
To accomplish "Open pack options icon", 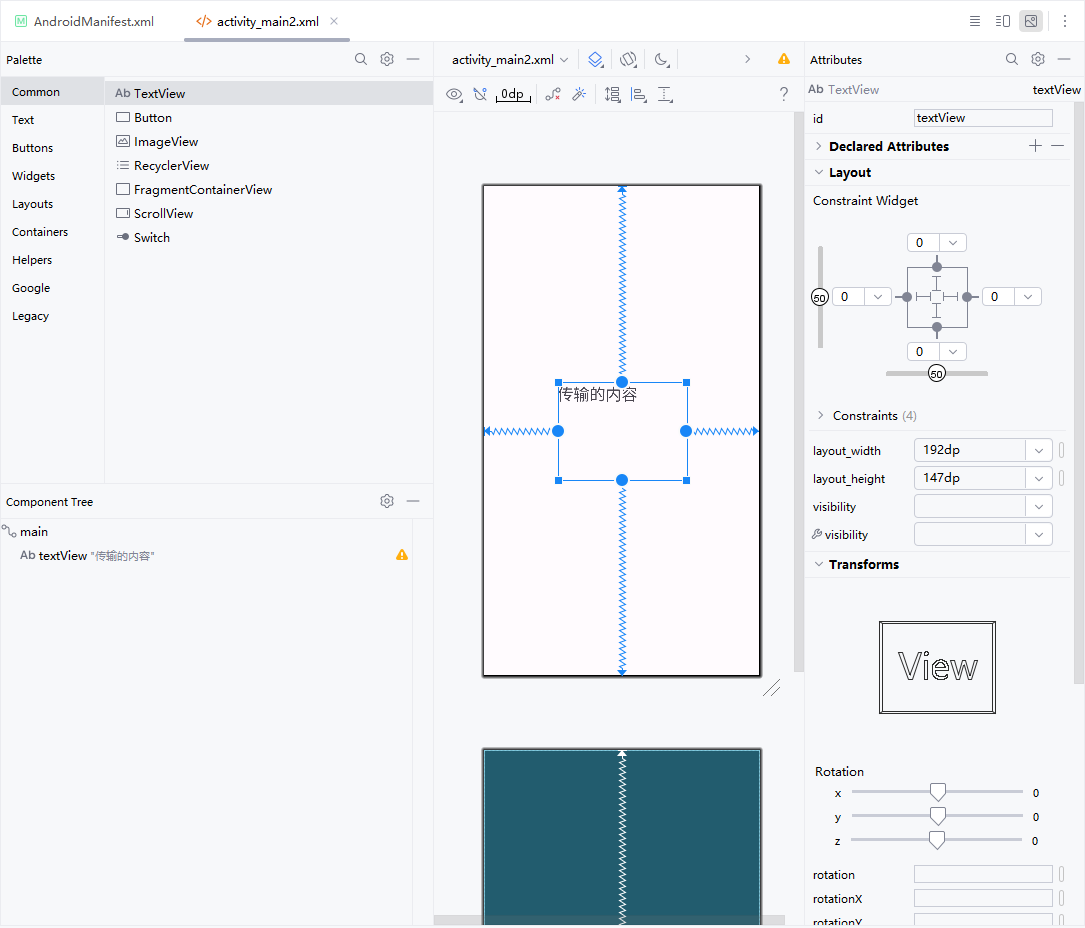I will (612, 94).
